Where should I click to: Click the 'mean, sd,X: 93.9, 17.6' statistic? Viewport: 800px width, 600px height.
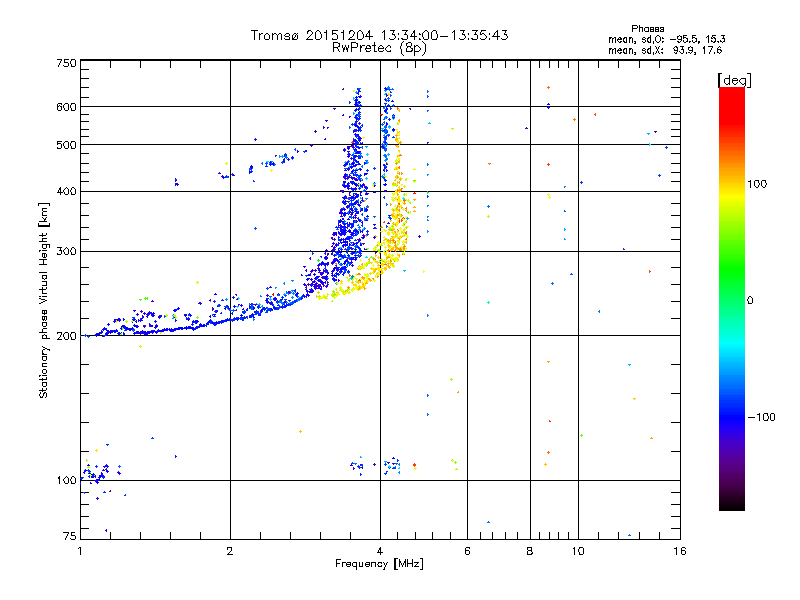pyautogui.click(x=665, y=50)
